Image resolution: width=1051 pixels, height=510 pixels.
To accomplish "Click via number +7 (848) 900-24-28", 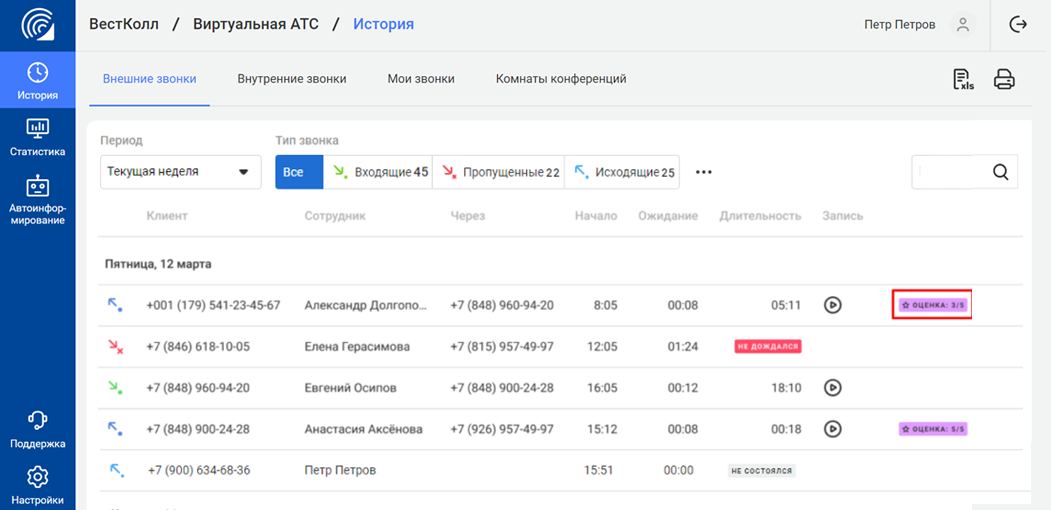I will pyautogui.click(x=502, y=388).
